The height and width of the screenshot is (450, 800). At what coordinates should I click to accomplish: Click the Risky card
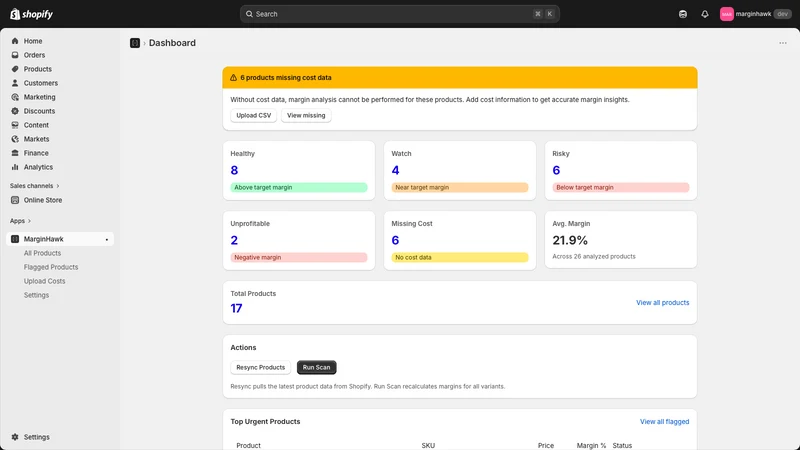(x=620, y=170)
